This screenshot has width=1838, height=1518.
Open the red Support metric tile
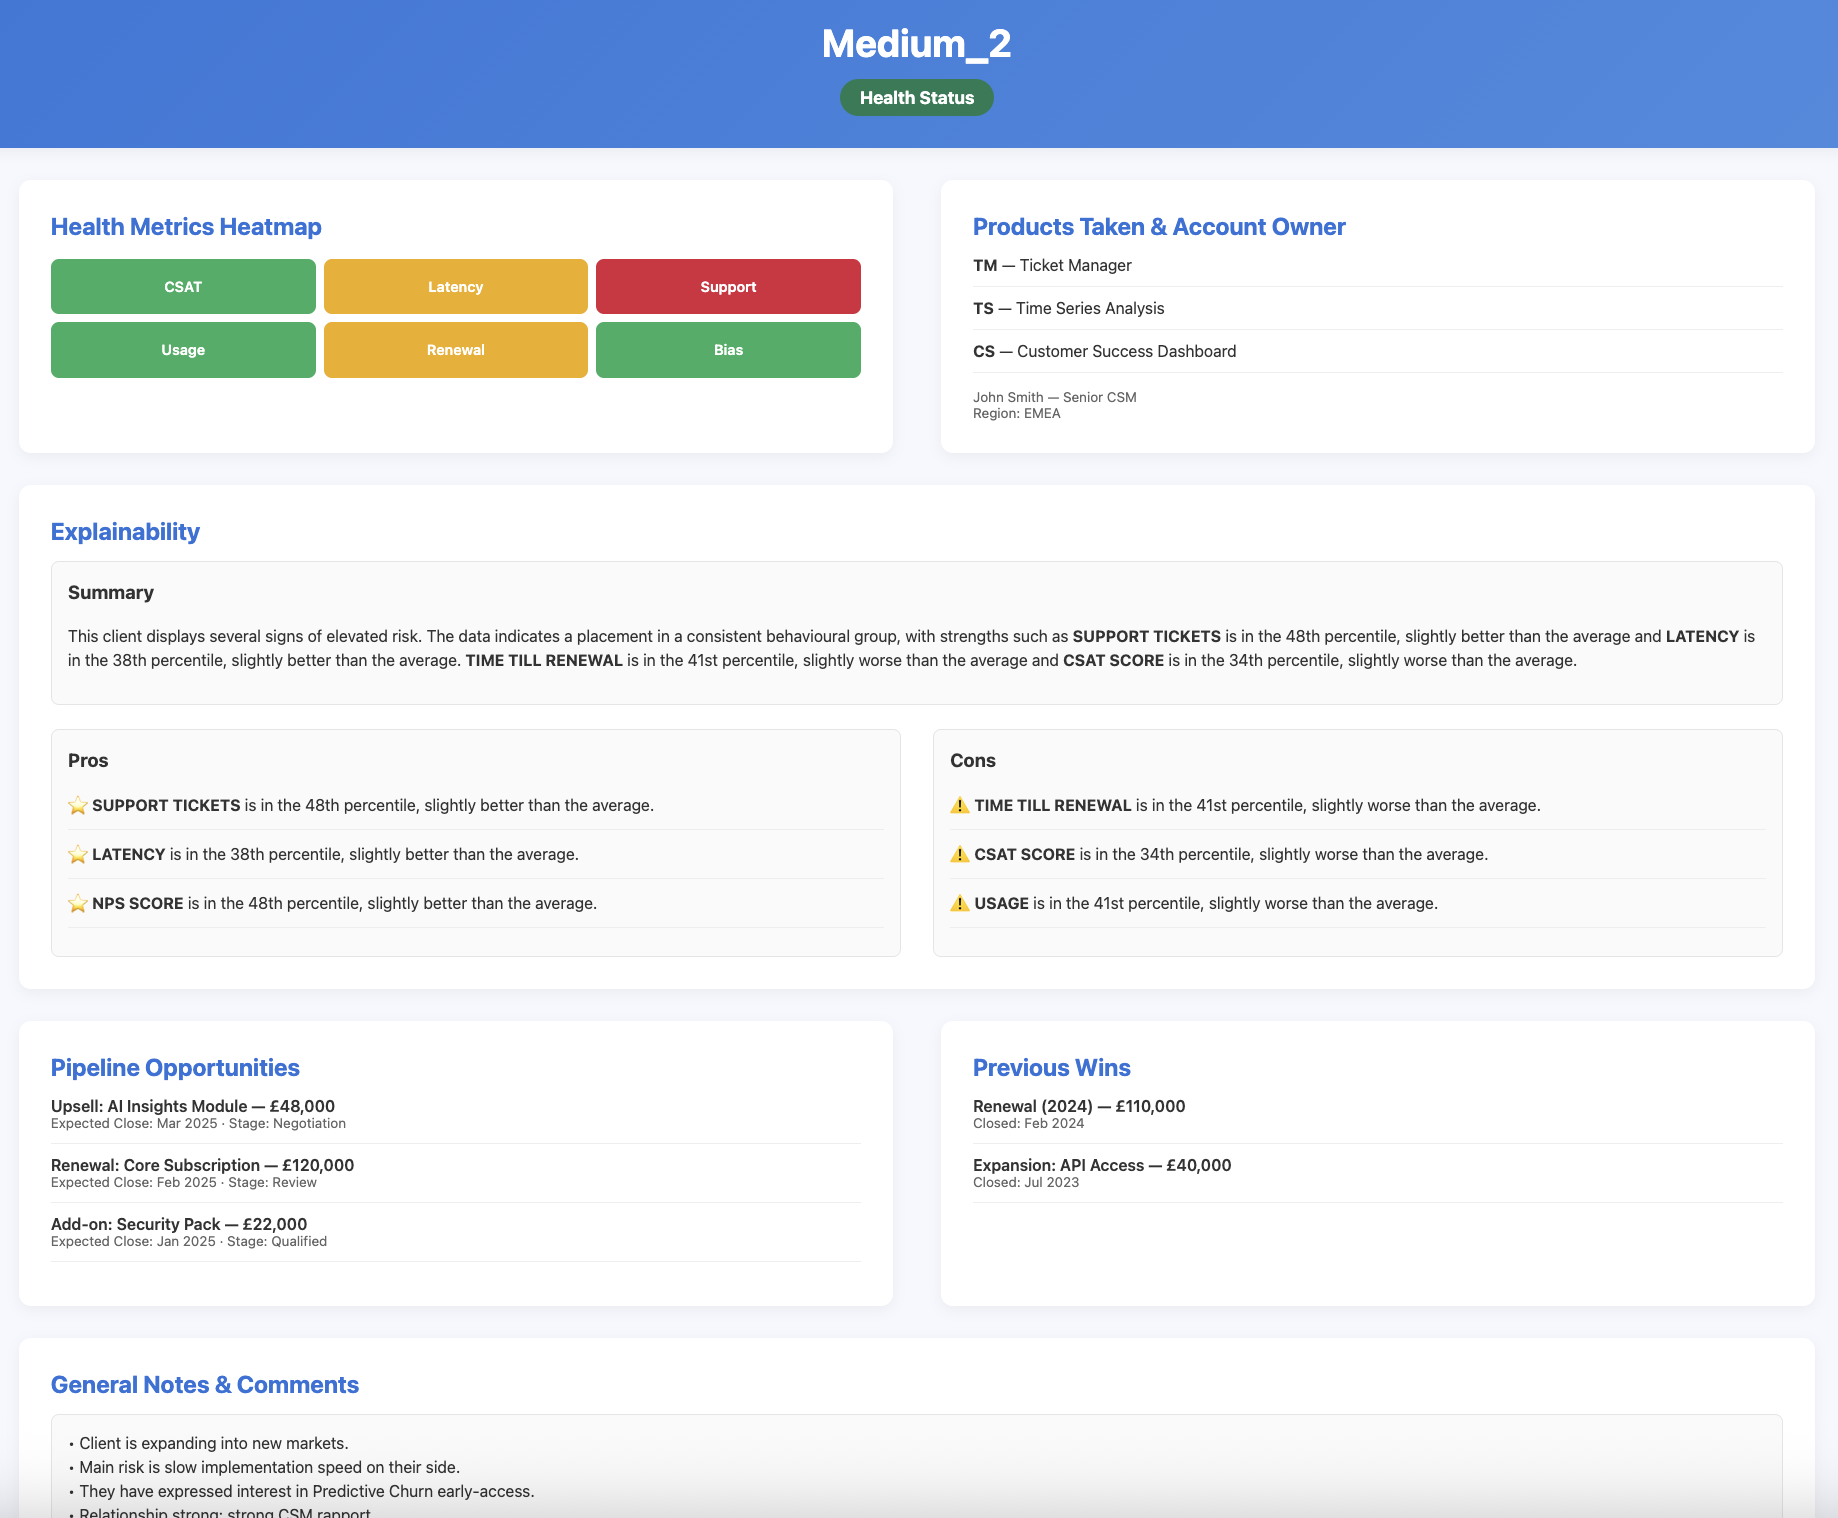coord(728,287)
